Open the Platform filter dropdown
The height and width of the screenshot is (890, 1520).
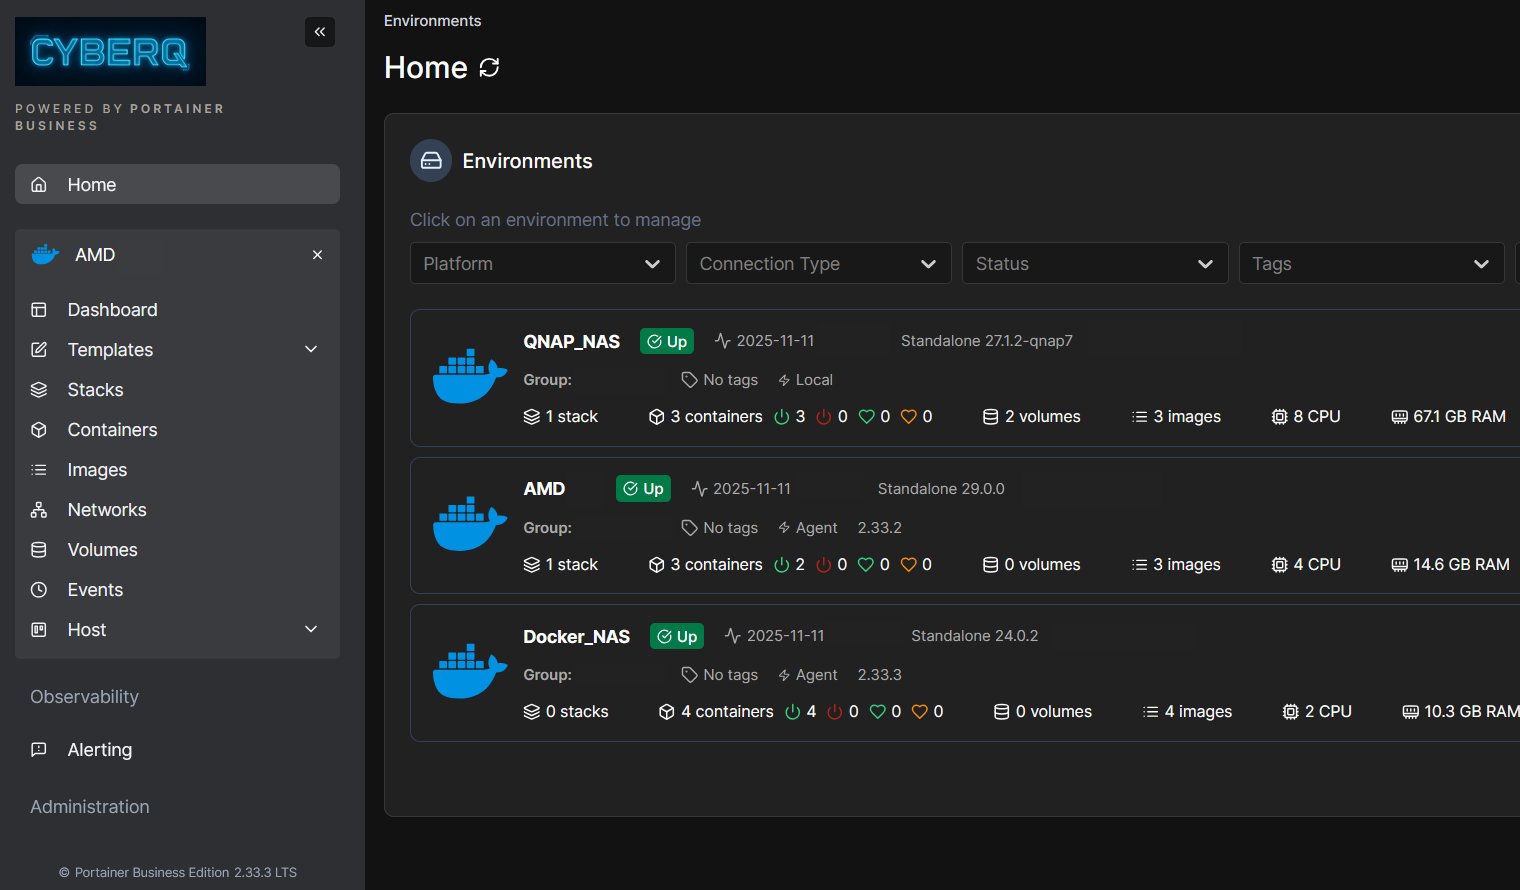[x=542, y=264]
